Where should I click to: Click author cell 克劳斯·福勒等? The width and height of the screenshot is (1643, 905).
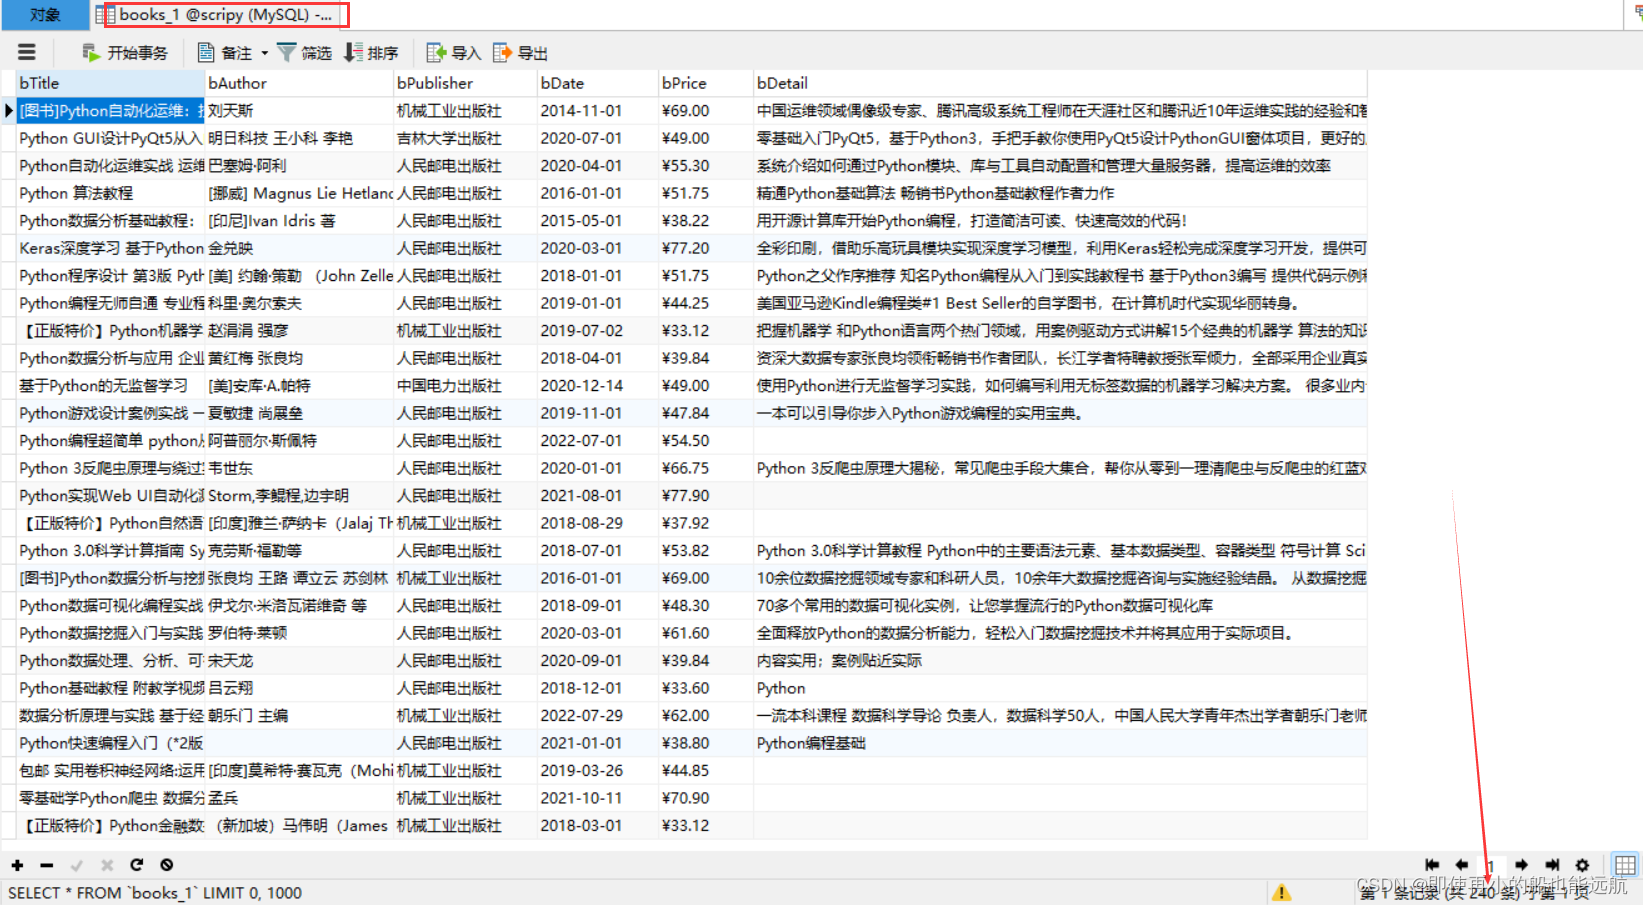coord(299,551)
